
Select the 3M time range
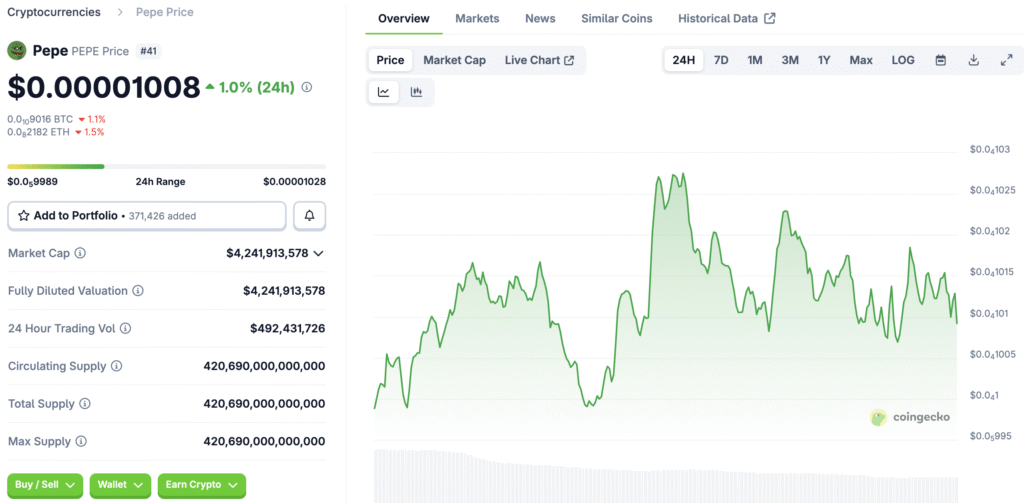[x=790, y=60]
